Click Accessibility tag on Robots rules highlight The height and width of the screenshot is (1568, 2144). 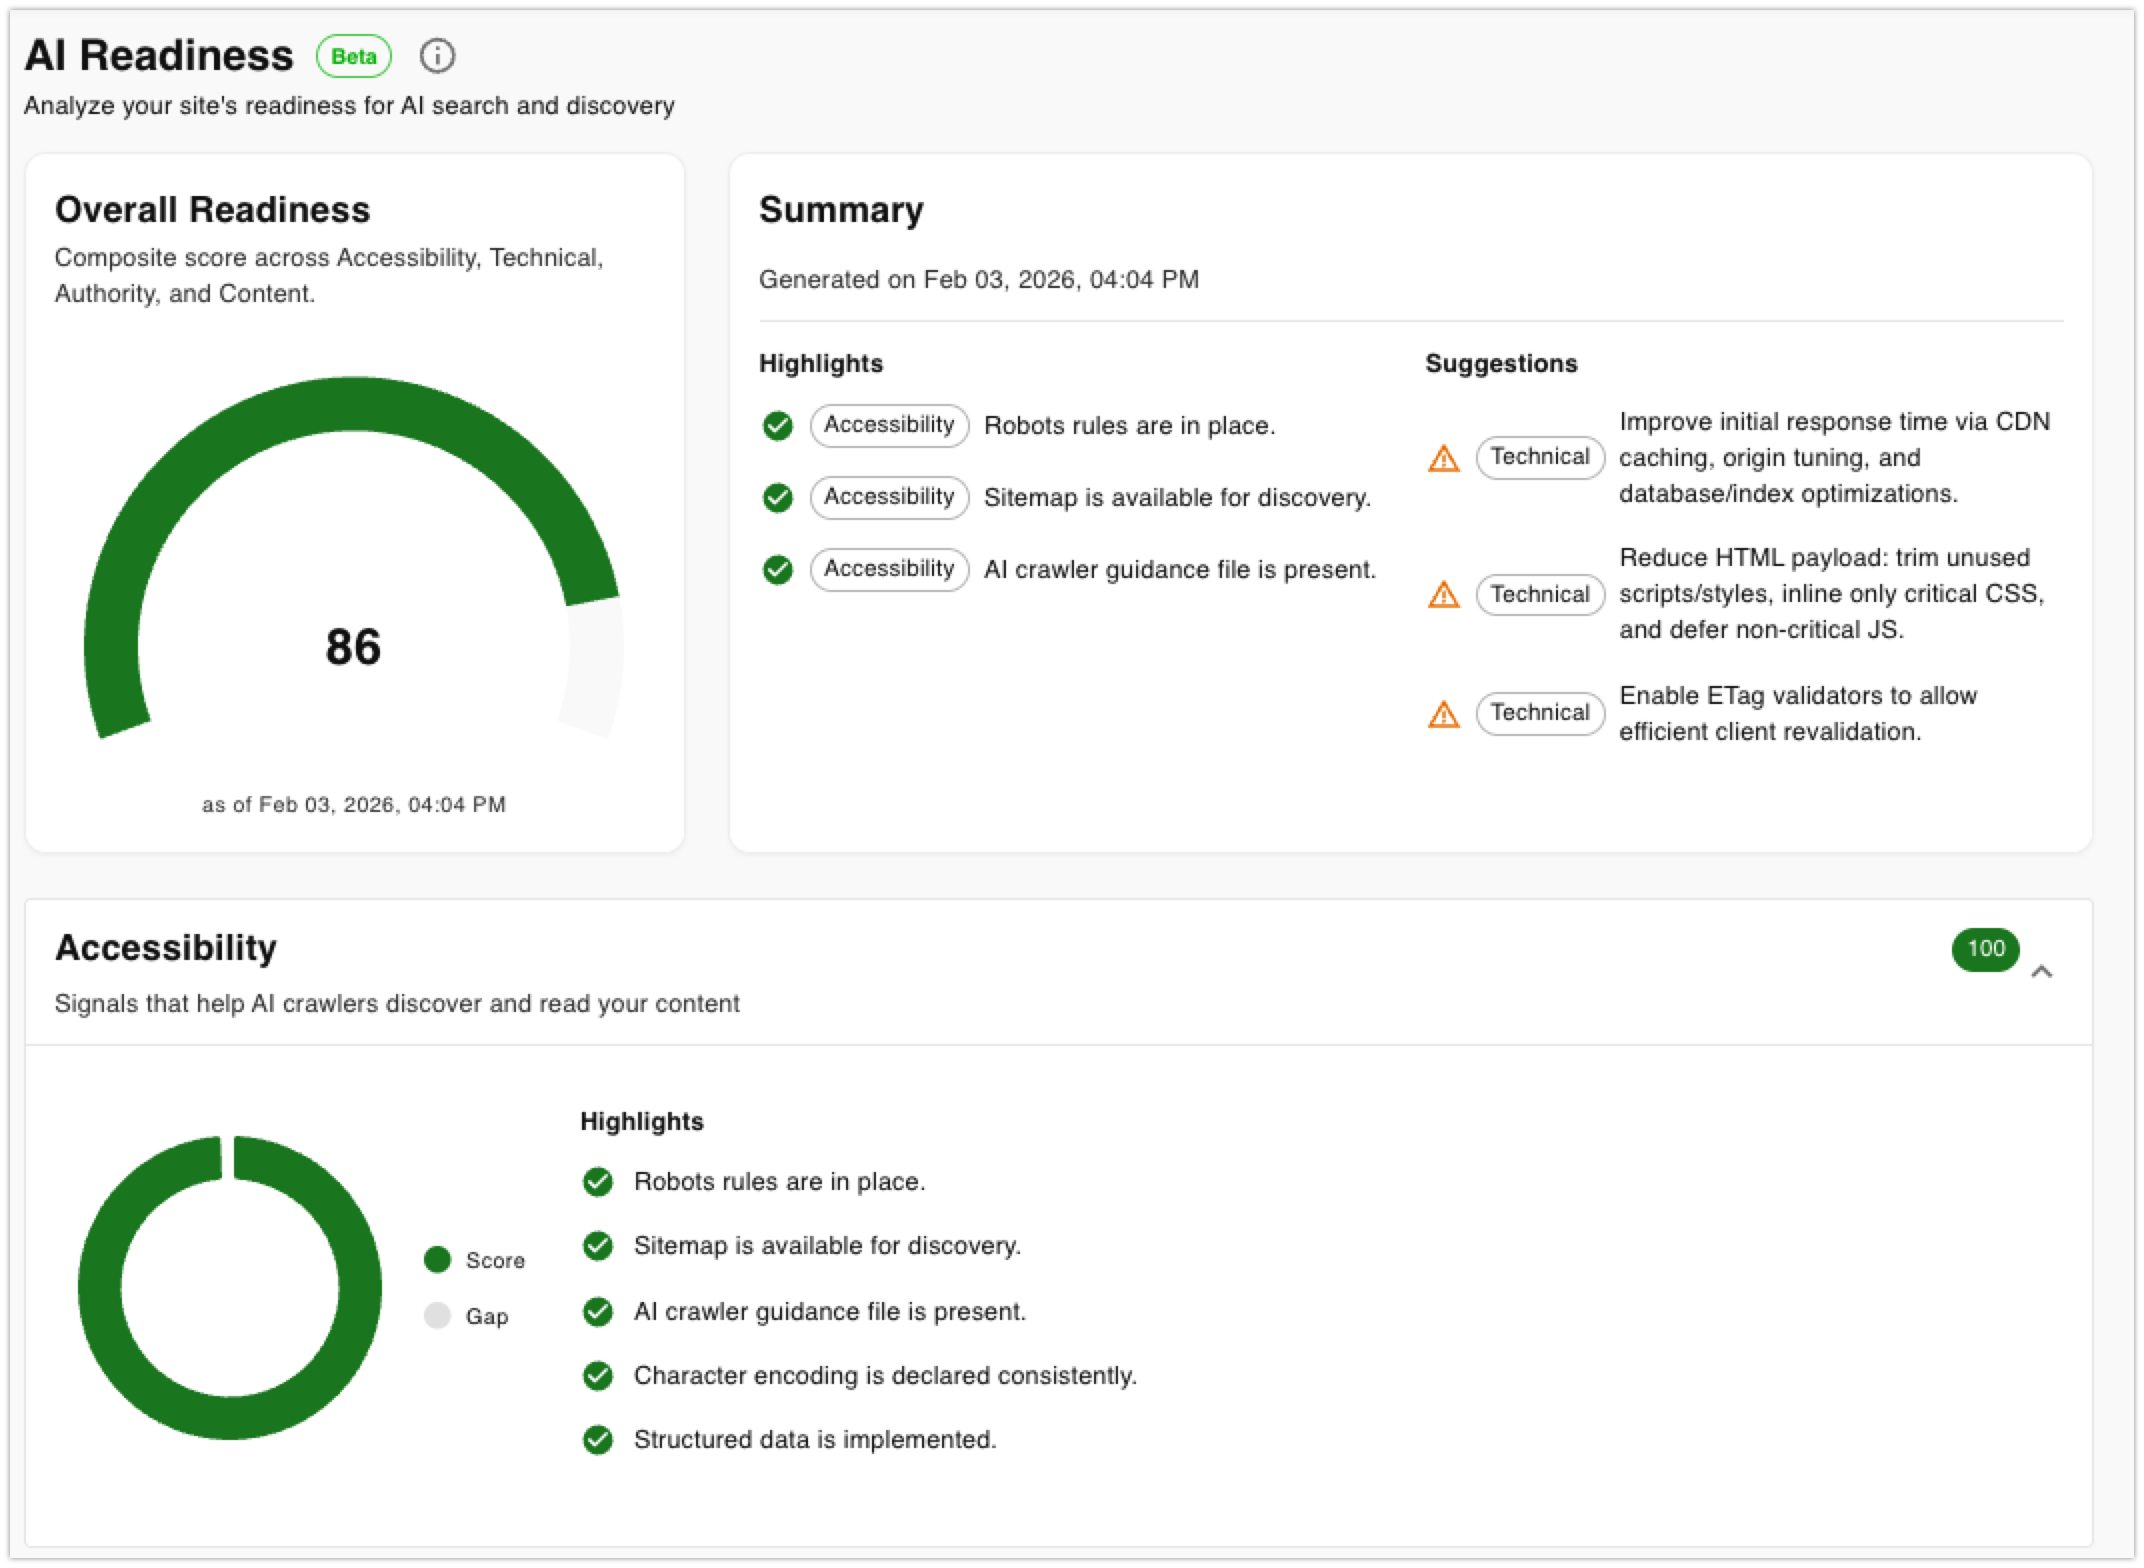pyautogui.click(x=889, y=425)
